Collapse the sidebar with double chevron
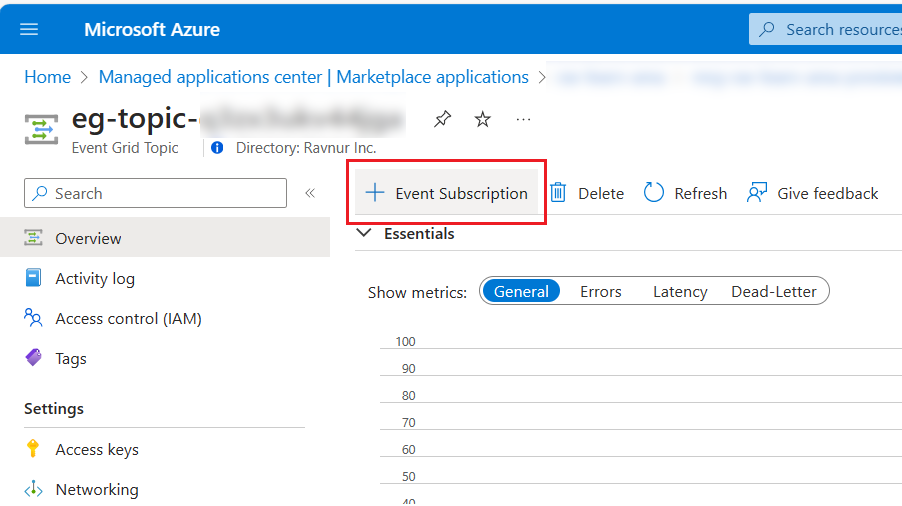902x506 pixels. [310, 193]
